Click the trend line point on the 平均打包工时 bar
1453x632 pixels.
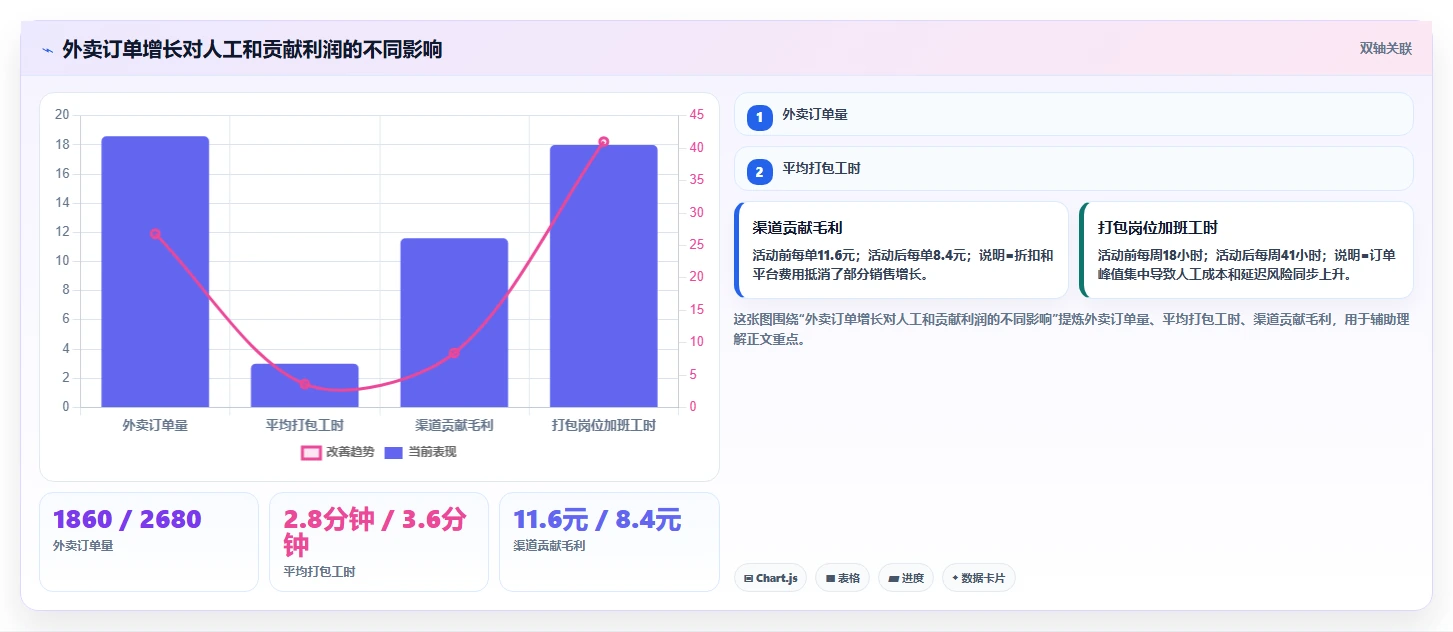[305, 384]
